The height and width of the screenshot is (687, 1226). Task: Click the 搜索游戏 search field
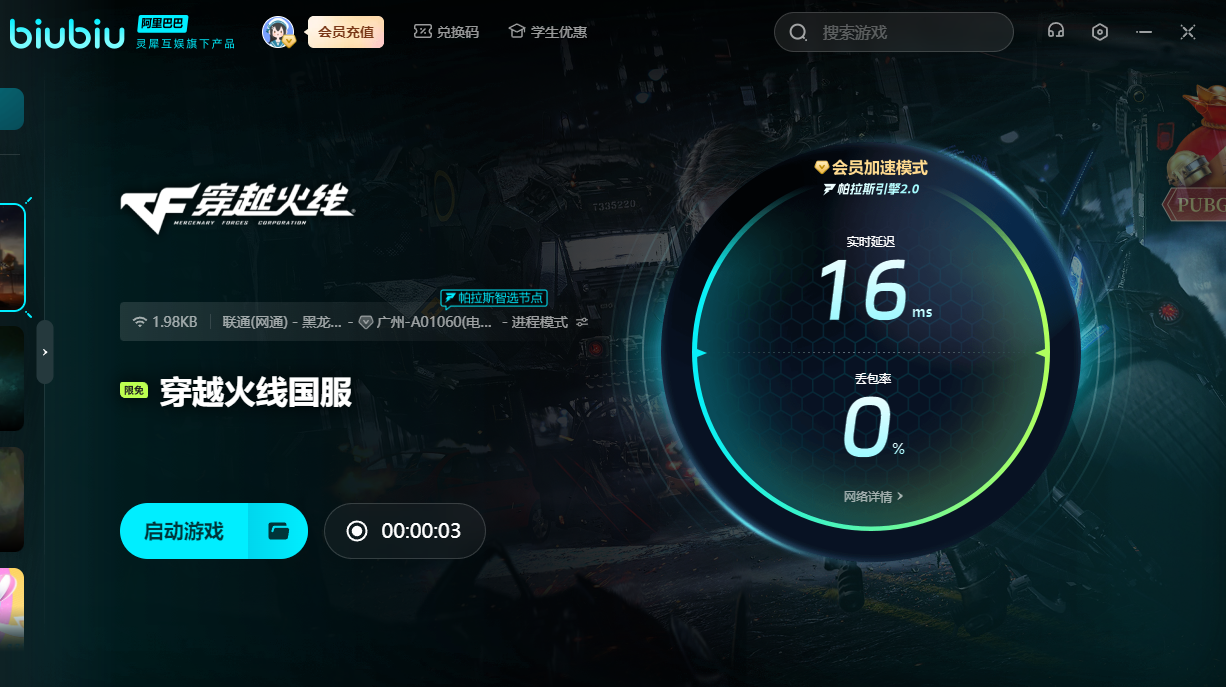tap(905, 33)
